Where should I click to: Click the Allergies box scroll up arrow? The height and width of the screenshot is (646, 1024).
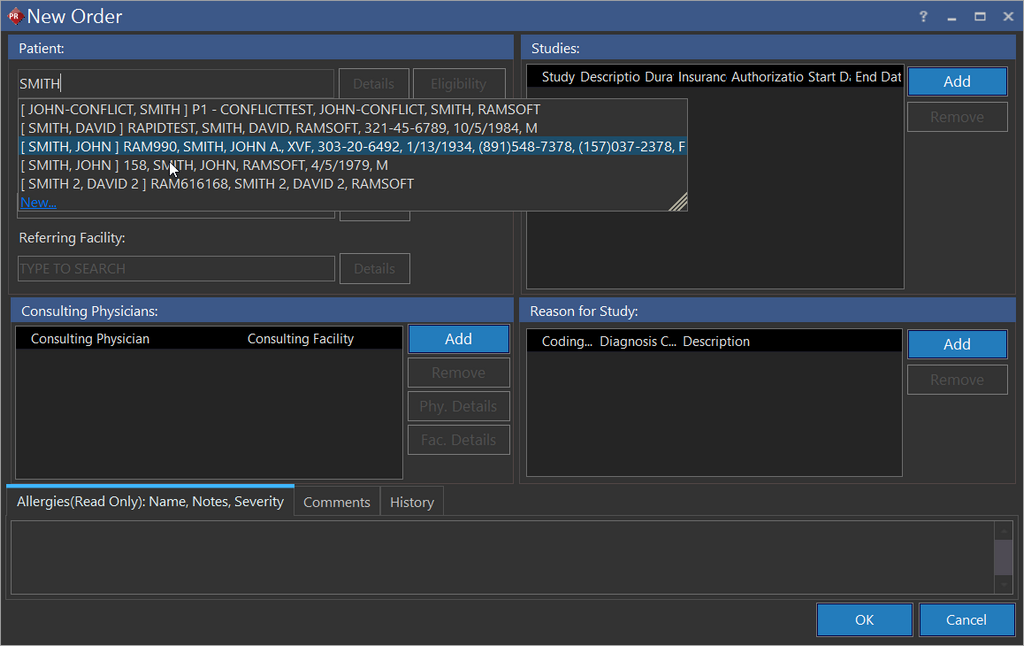[x=1003, y=532]
